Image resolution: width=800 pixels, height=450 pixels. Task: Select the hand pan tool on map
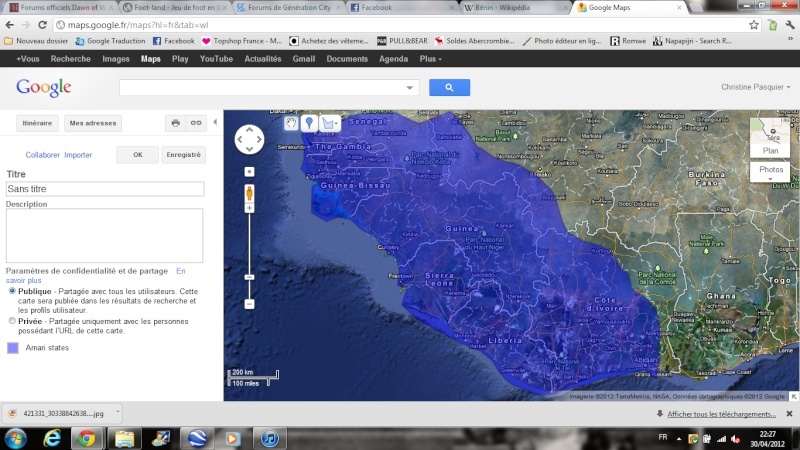tap(291, 123)
